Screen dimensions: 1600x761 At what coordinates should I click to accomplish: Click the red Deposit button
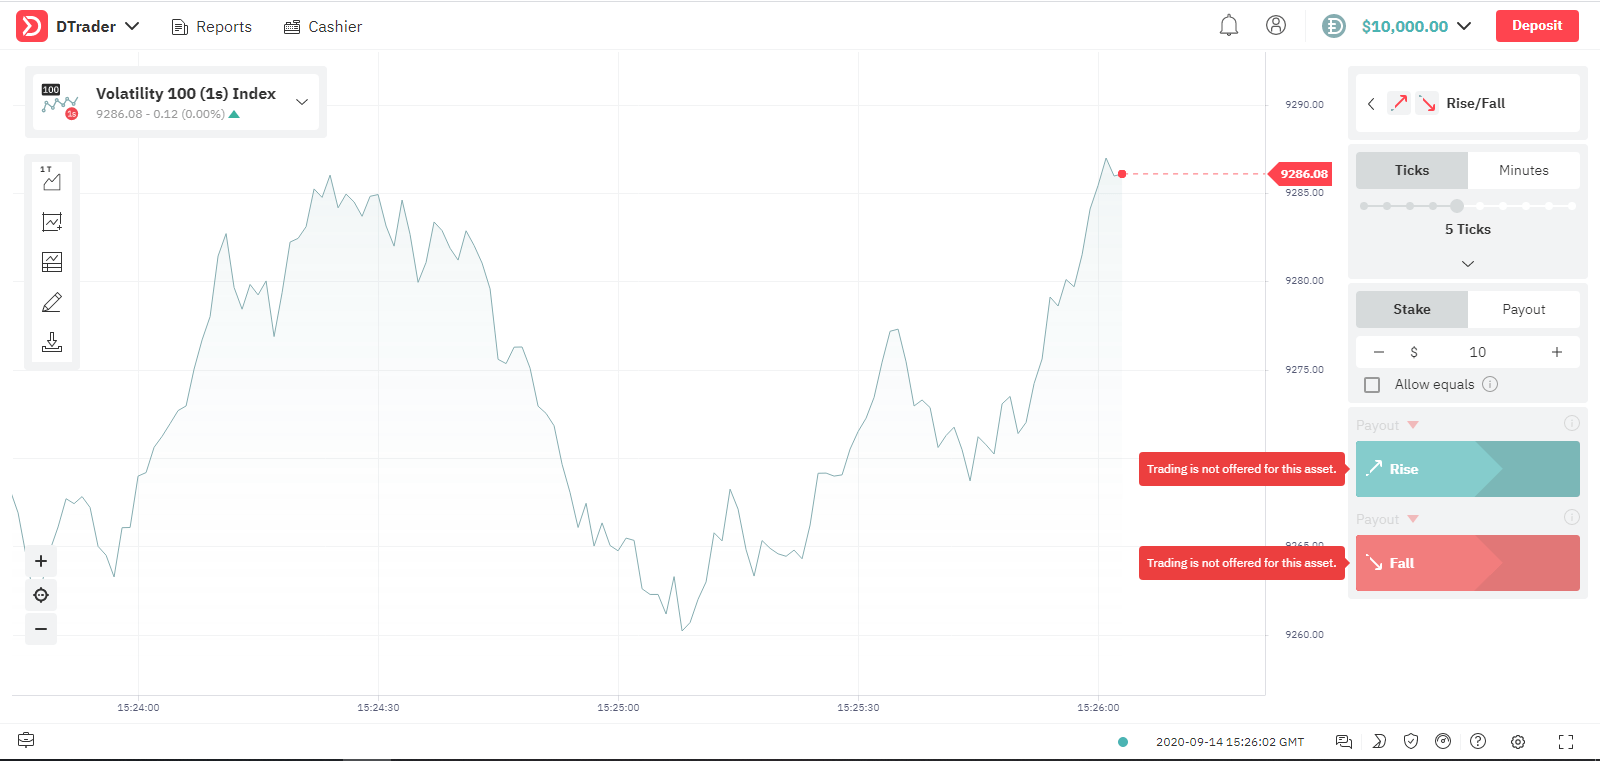click(x=1537, y=26)
